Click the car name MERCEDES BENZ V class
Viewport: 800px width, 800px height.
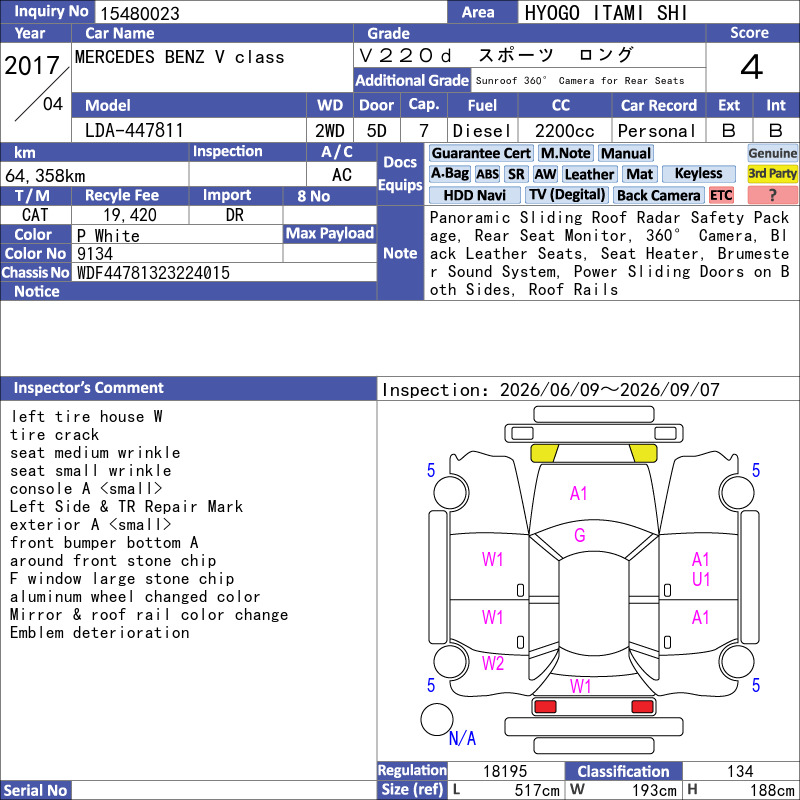point(180,57)
